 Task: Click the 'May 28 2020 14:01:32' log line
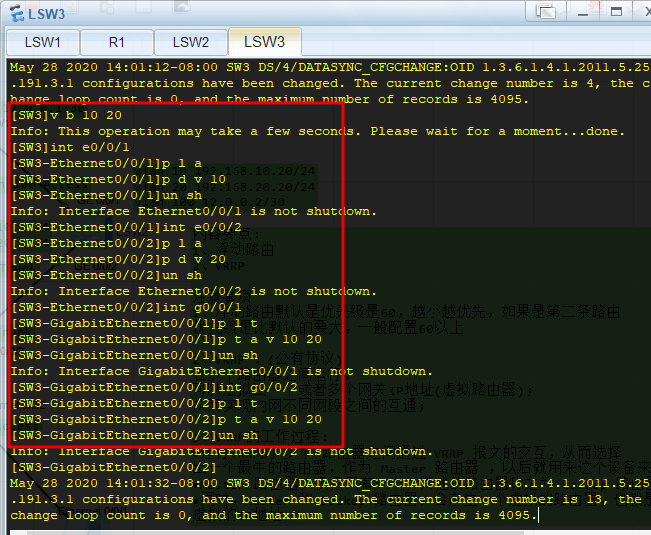pyautogui.click(x=330, y=483)
